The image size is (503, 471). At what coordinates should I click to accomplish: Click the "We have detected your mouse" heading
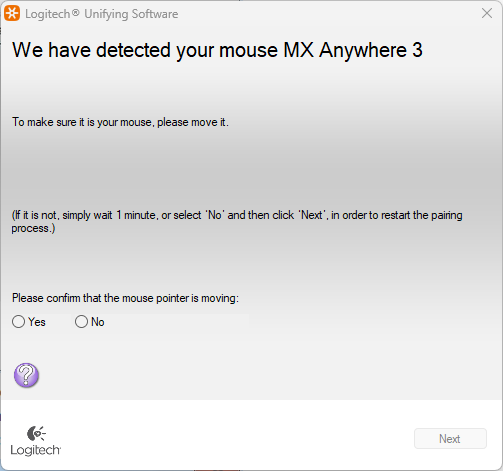pyautogui.click(x=145, y=50)
